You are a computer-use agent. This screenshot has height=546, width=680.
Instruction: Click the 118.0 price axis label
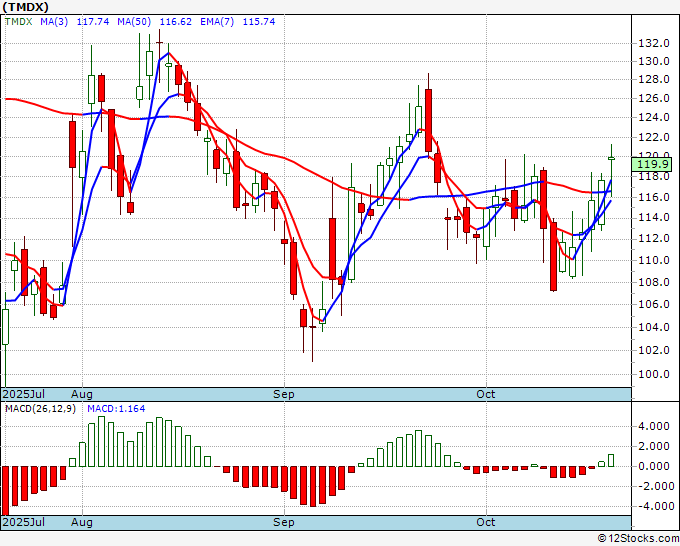click(x=654, y=177)
